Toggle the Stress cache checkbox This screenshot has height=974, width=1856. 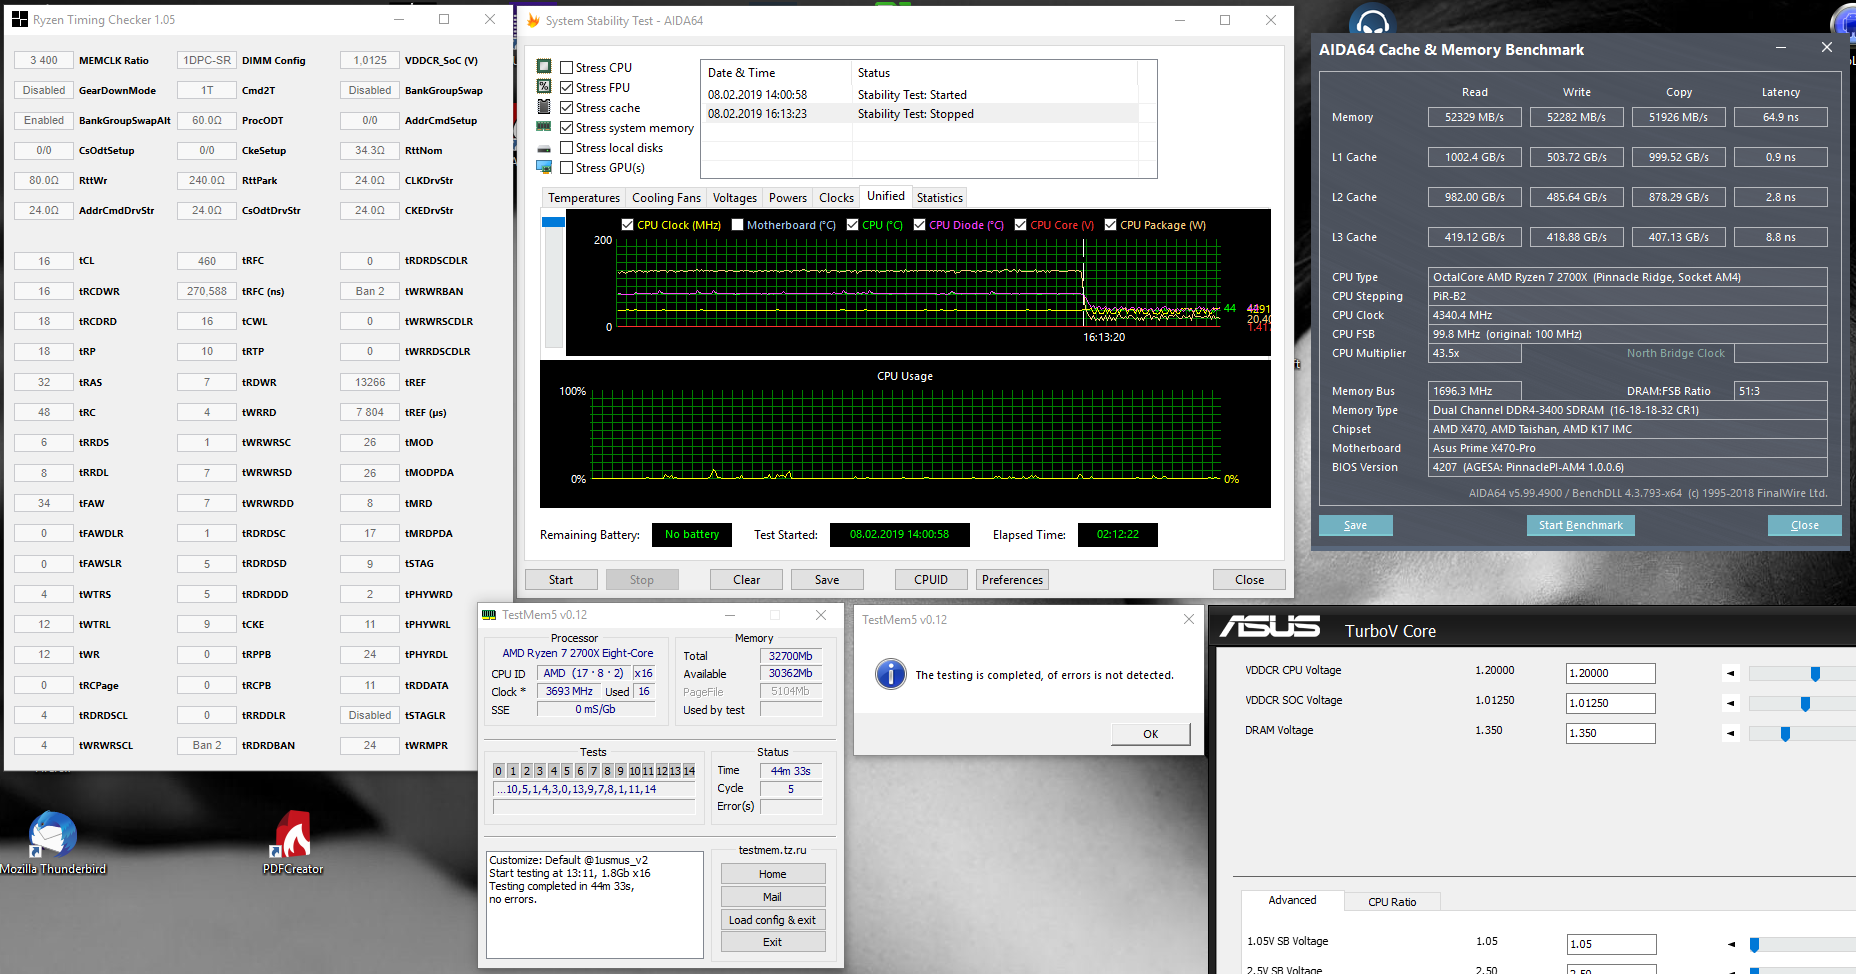(567, 108)
